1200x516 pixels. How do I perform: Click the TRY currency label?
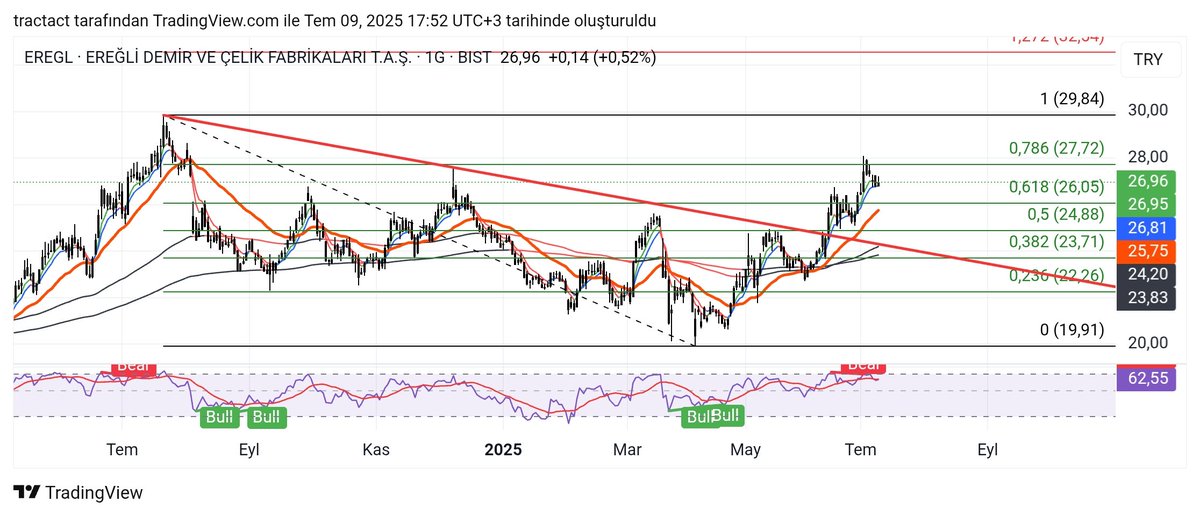point(1148,59)
